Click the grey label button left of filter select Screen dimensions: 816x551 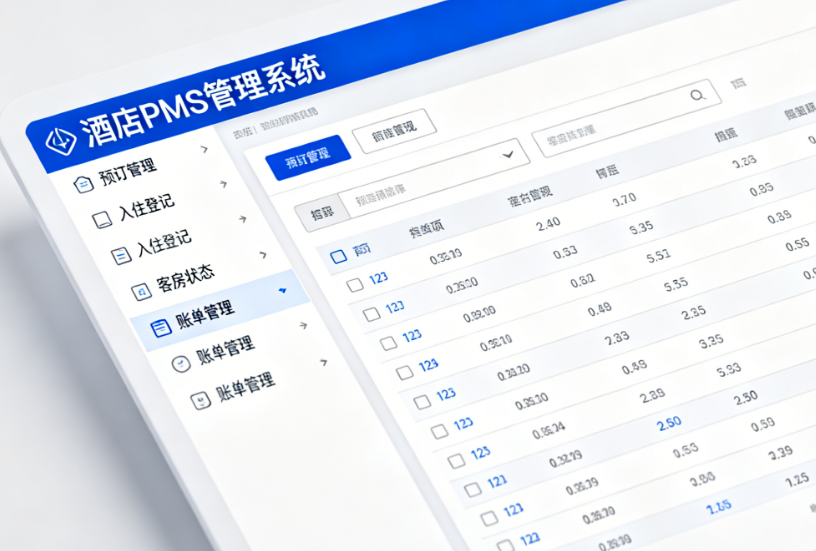[x=322, y=213]
